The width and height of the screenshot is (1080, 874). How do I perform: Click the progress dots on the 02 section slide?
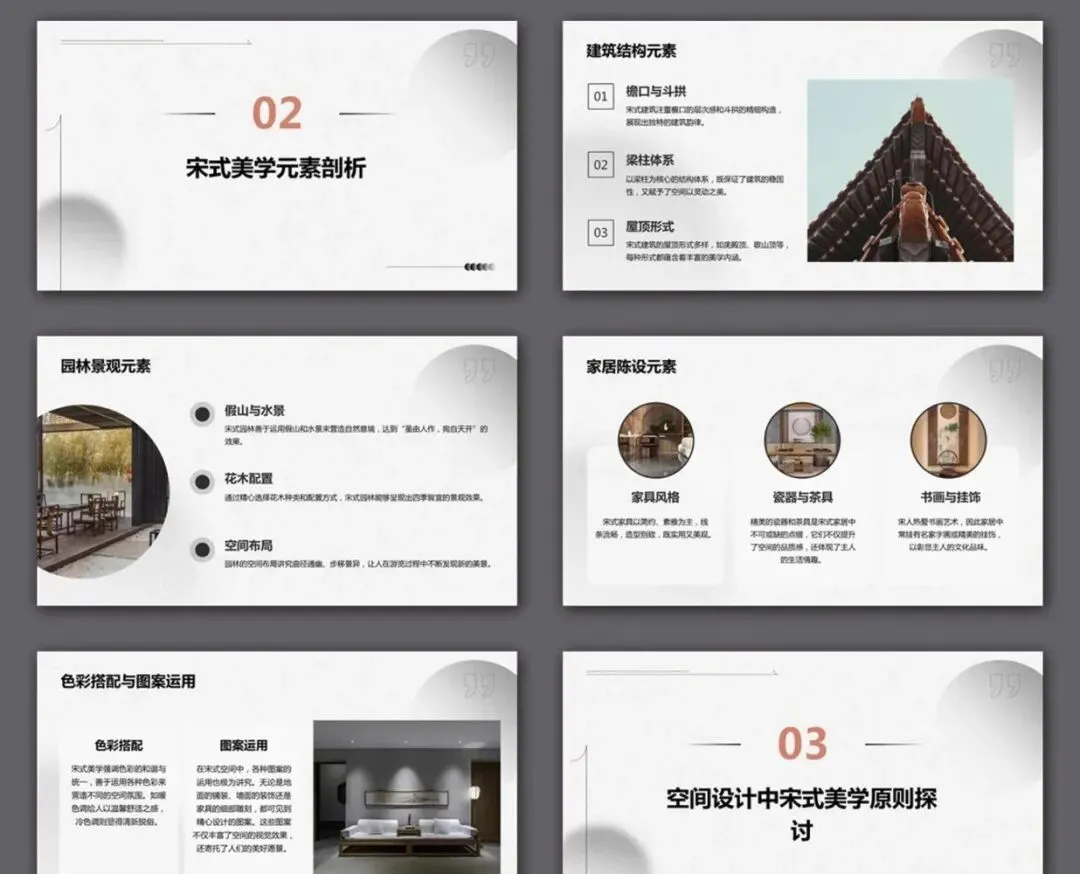479,267
